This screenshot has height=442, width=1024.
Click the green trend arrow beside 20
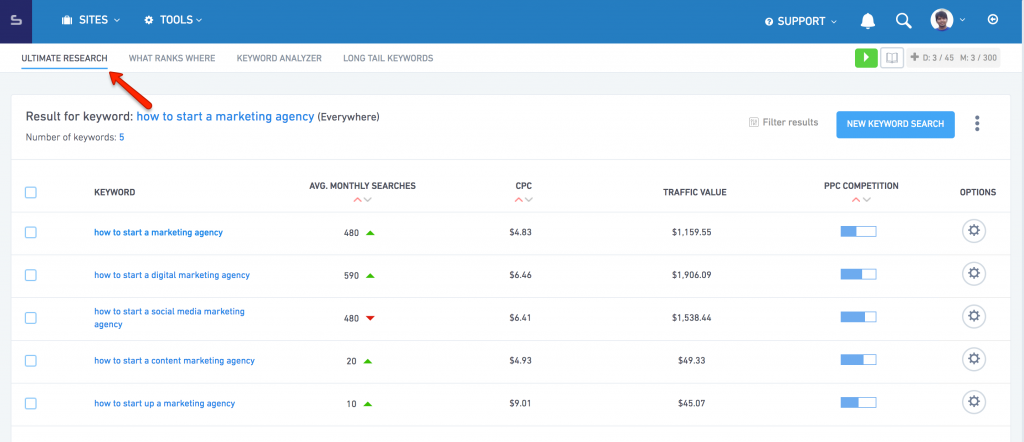point(368,361)
